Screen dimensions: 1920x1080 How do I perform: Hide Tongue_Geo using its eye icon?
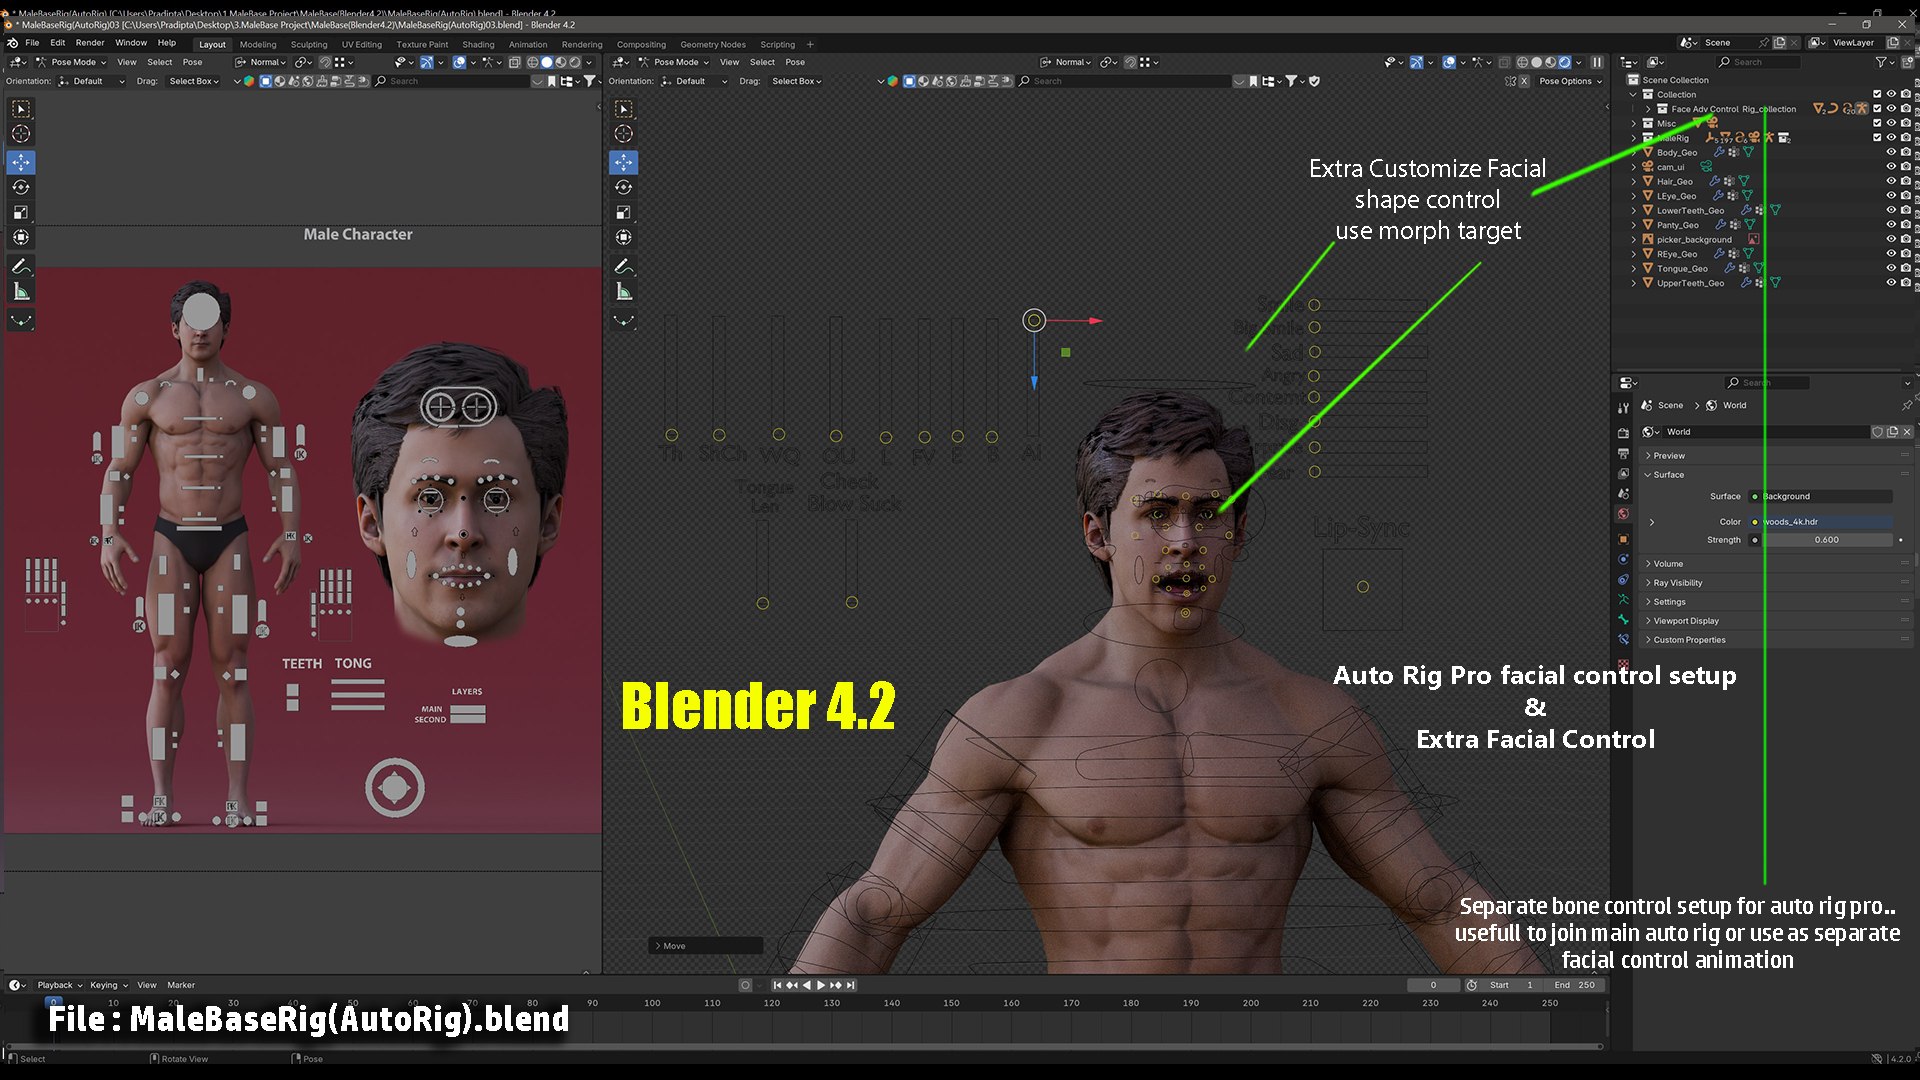(1891, 268)
